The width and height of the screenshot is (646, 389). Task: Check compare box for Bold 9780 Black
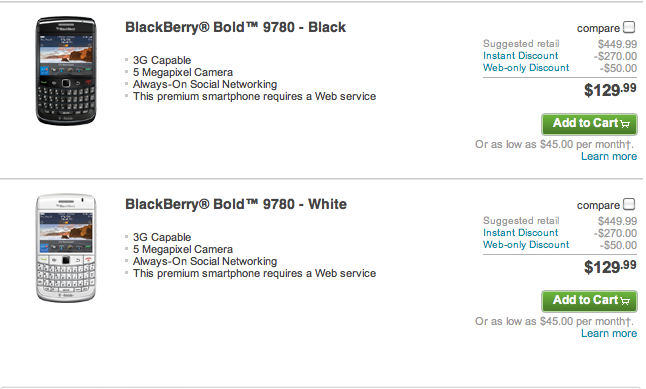pos(629,27)
